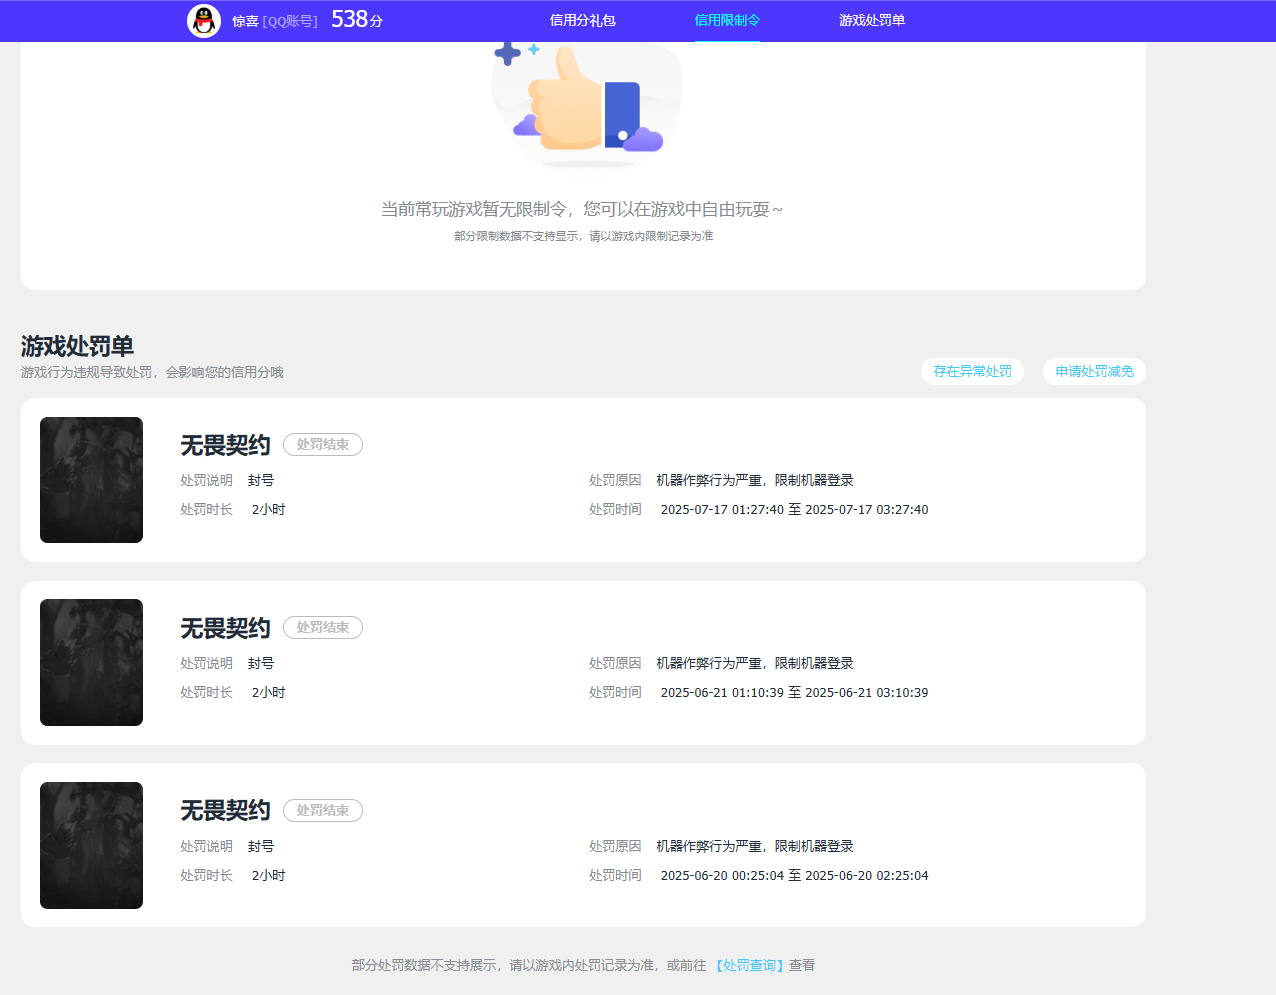Screen dimensions: 1276x995
Task: Click 封号 value in the 2025-06-21 card
Action: [x=261, y=664]
